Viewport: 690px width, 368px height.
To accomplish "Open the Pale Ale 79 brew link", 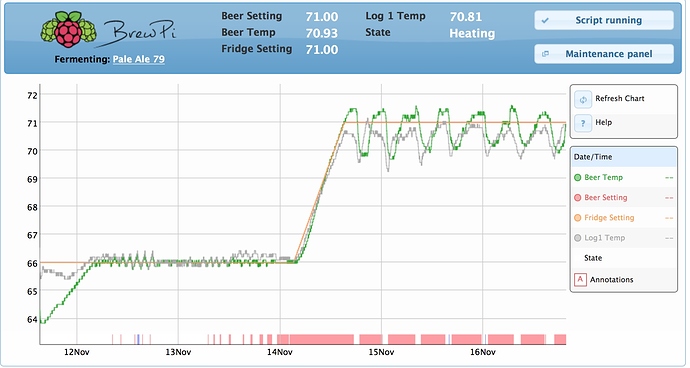I will 139,59.
